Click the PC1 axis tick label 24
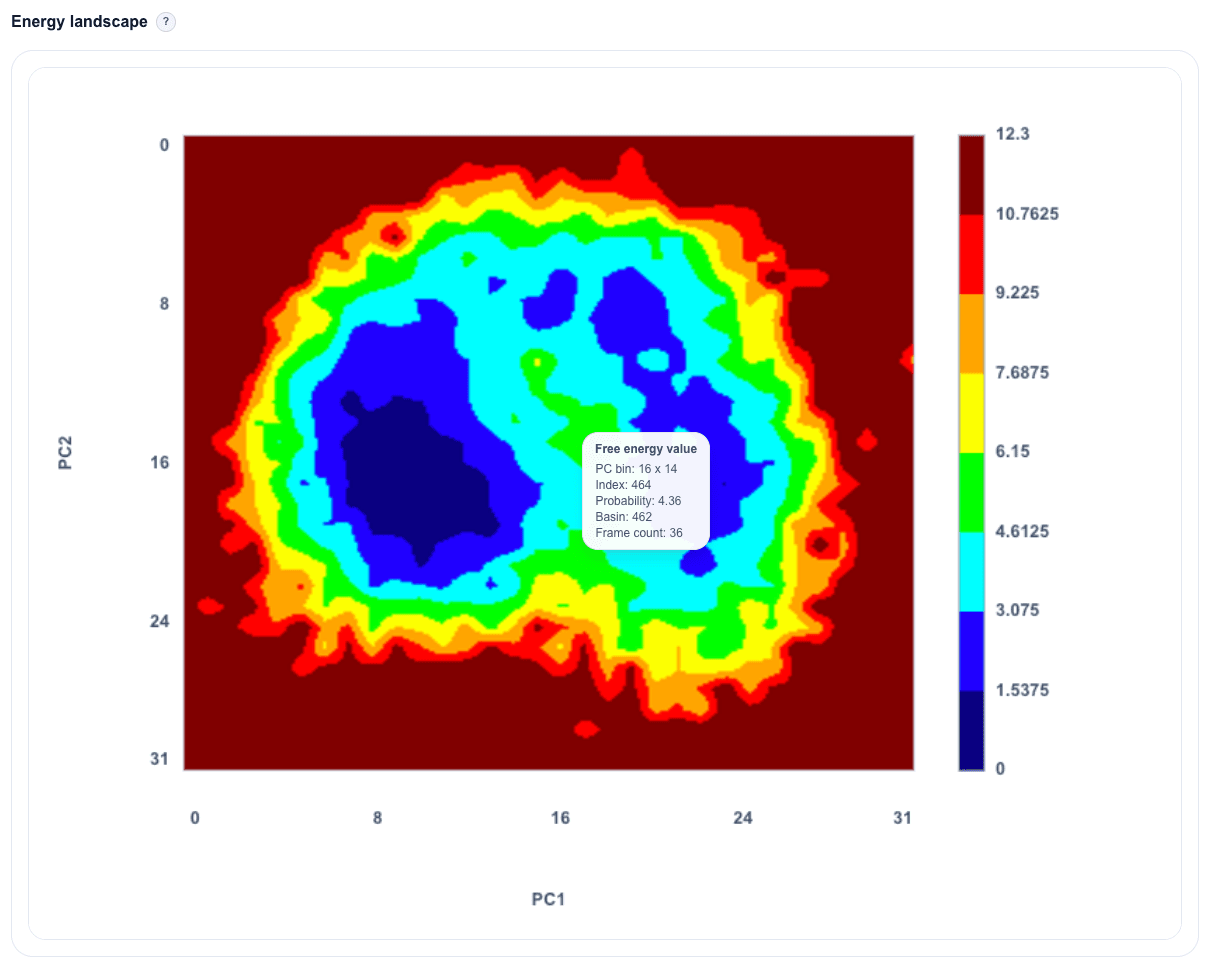 [743, 818]
